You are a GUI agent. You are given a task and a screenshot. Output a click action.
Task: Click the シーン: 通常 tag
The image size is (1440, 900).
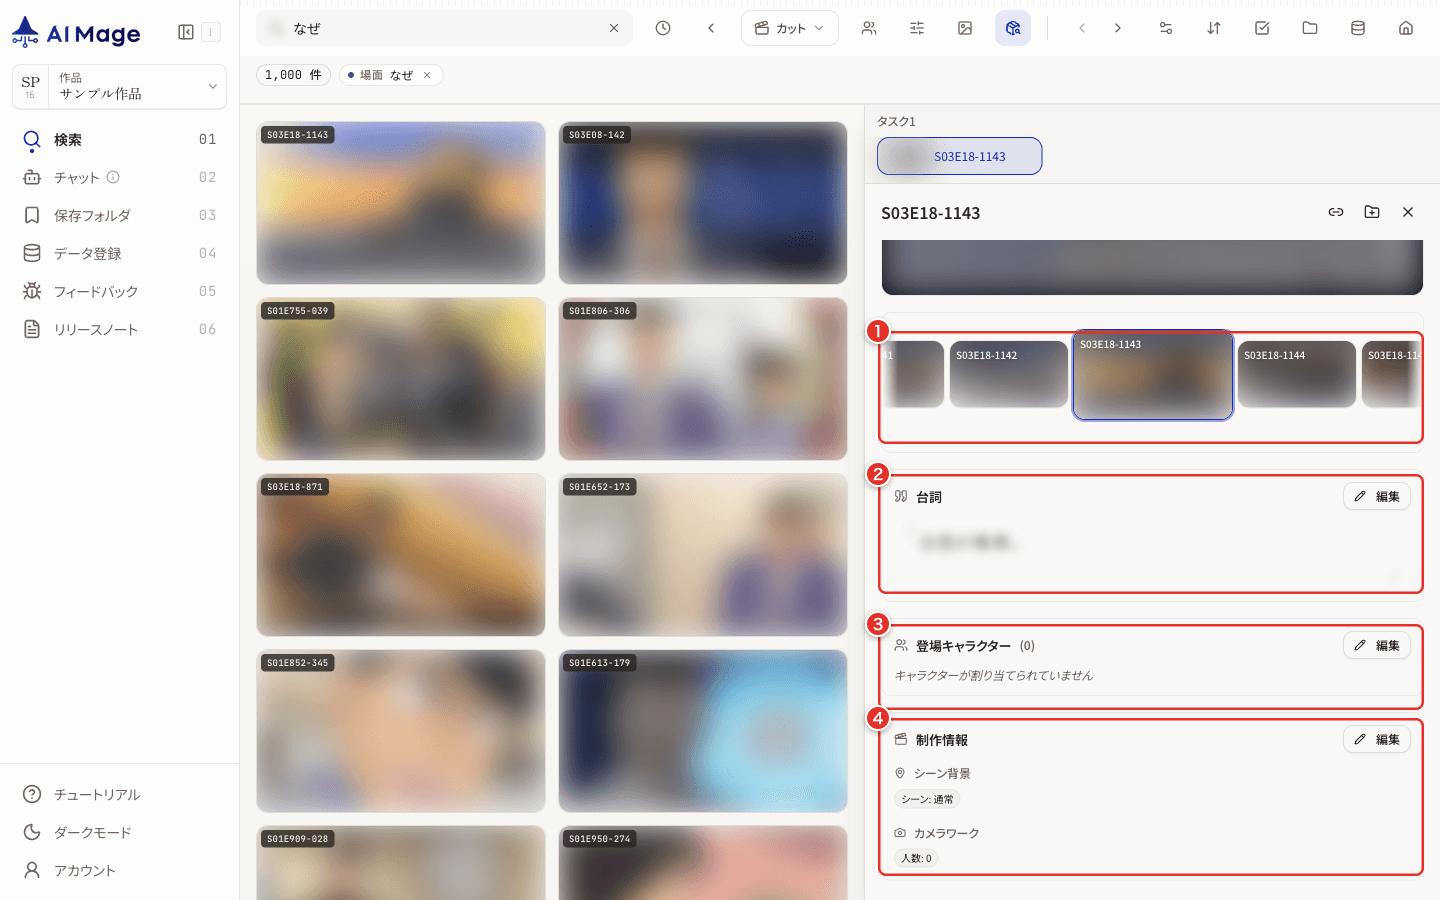927,799
